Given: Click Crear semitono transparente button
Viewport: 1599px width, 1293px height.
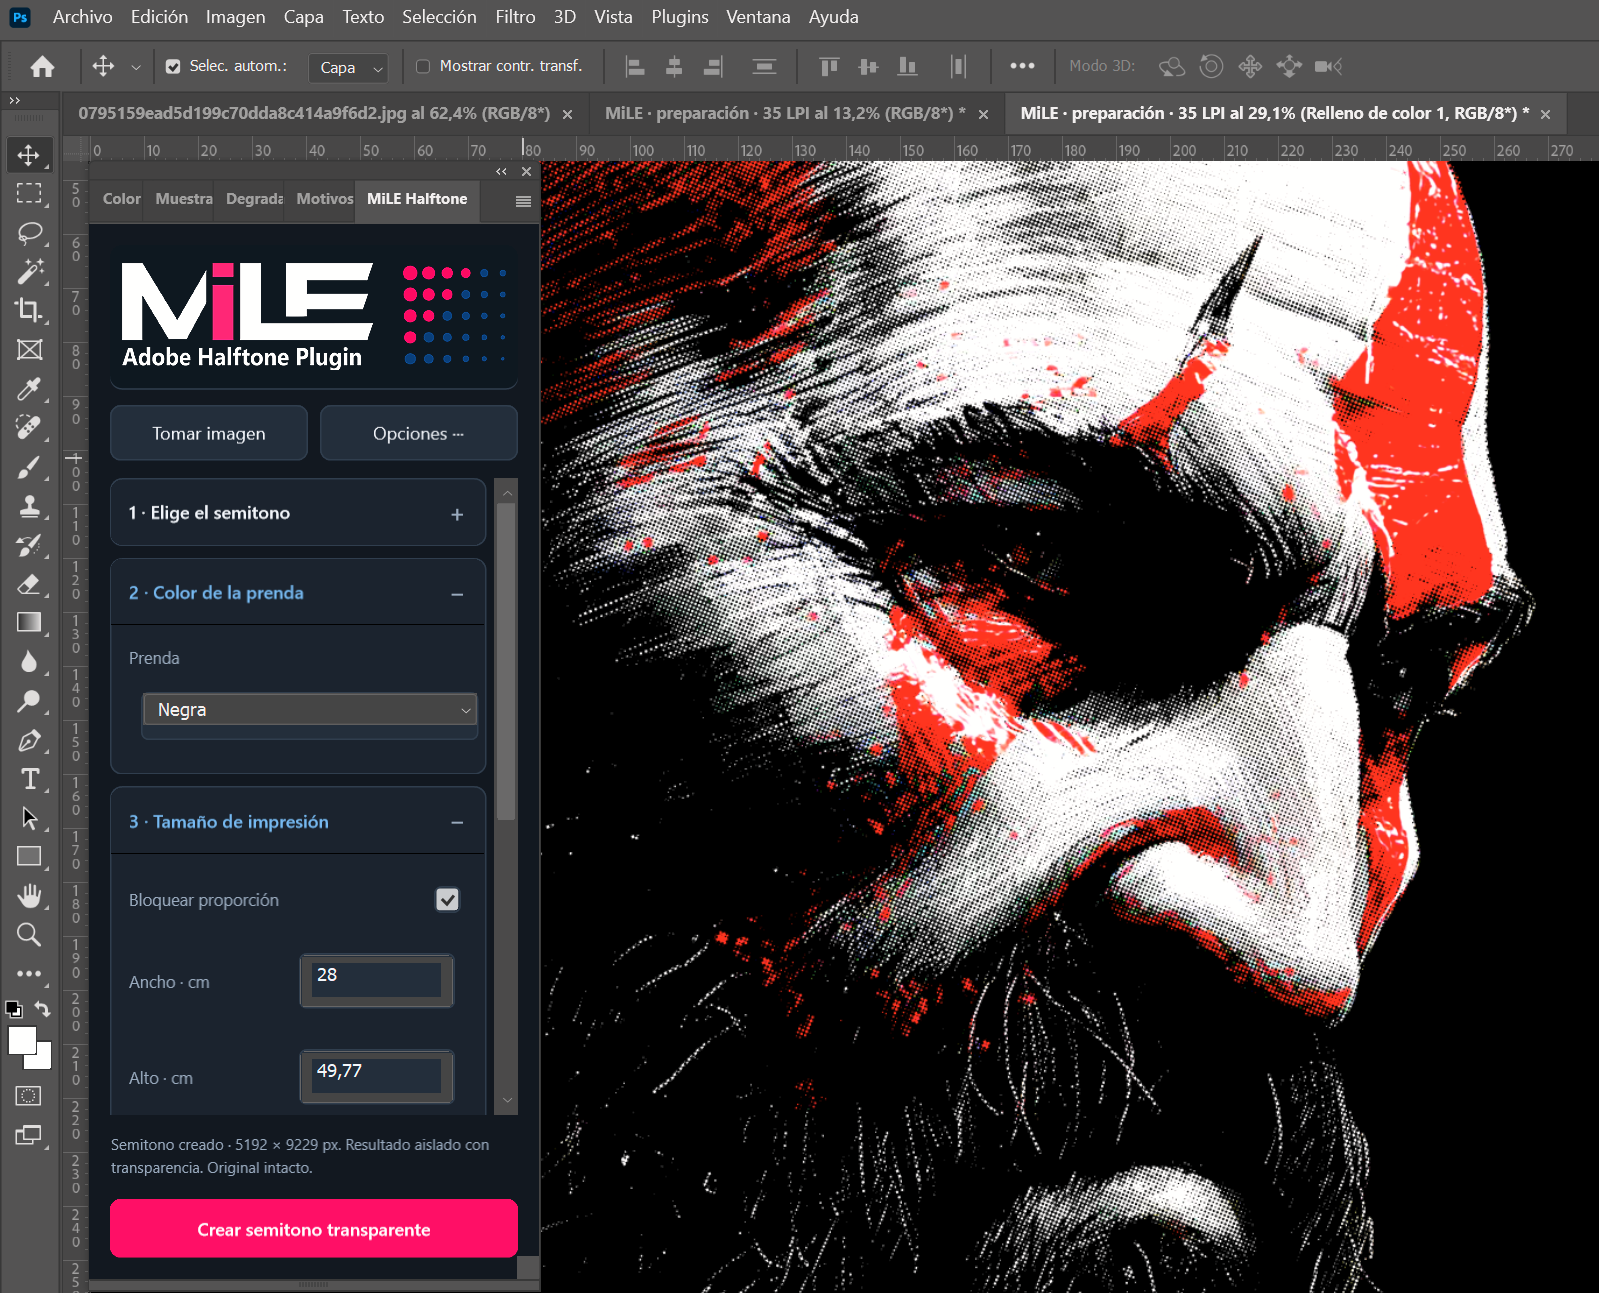Looking at the screenshot, I should (314, 1229).
